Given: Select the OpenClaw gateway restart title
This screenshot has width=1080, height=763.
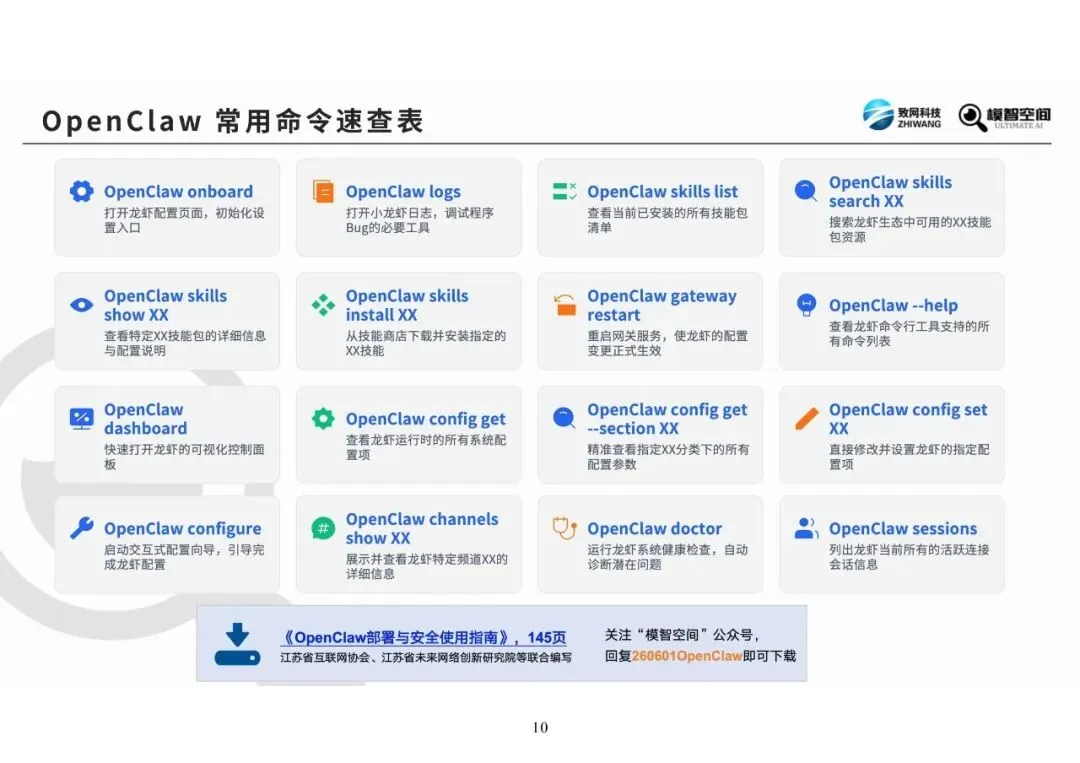Looking at the screenshot, I should [662, 305].
